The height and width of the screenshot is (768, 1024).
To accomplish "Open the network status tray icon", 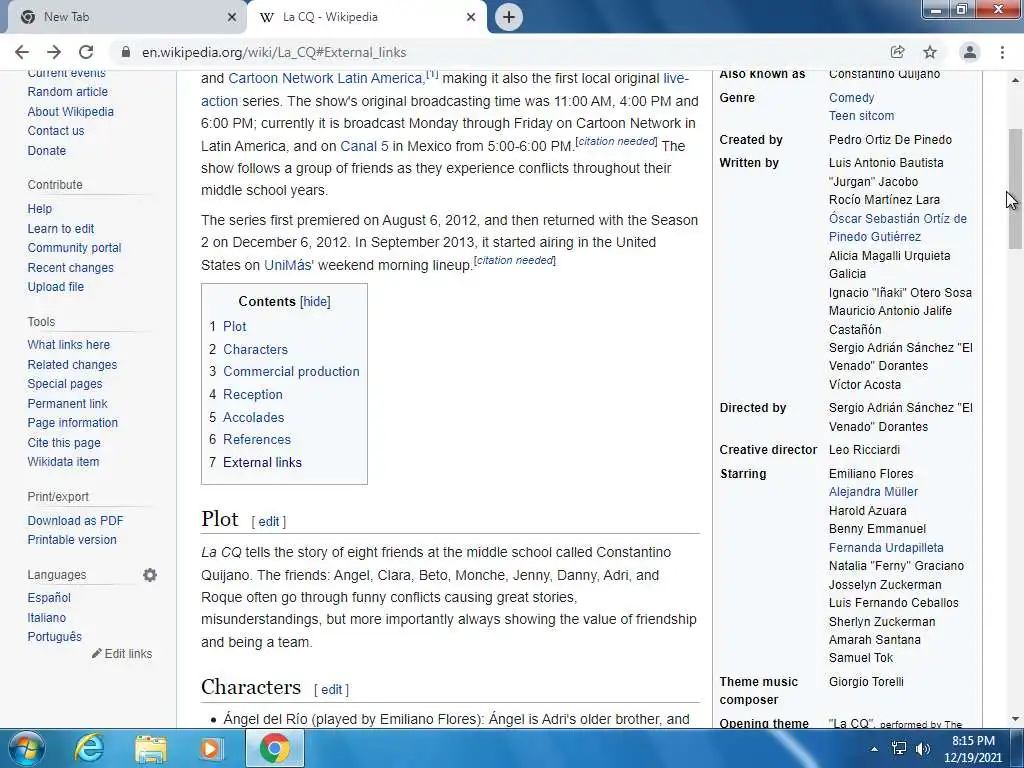I will [x=899, y=749].
